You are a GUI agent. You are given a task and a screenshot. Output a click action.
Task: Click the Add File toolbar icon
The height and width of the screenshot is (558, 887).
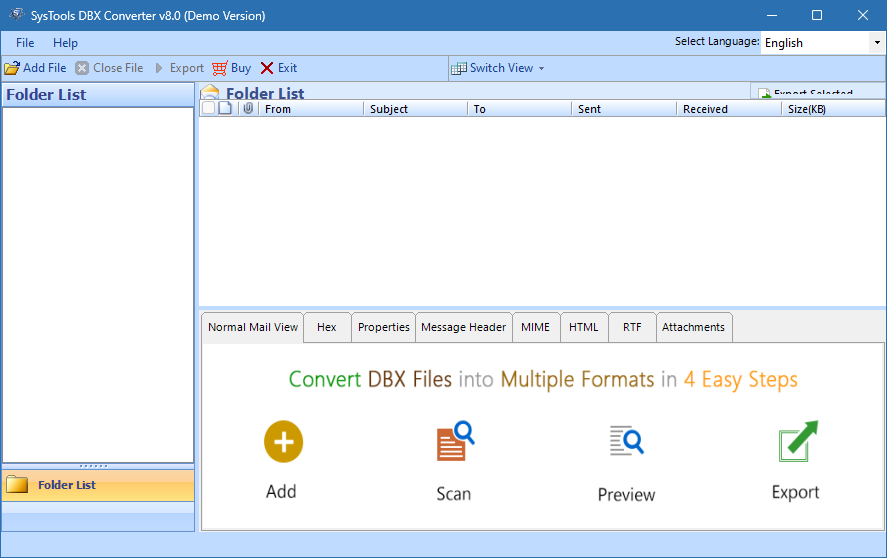pos(12,68)
